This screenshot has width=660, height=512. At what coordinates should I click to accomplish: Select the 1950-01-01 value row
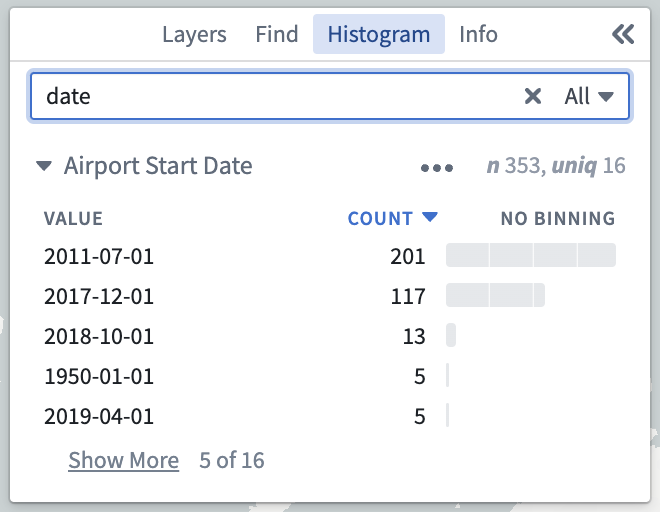(x=330, y=376)
